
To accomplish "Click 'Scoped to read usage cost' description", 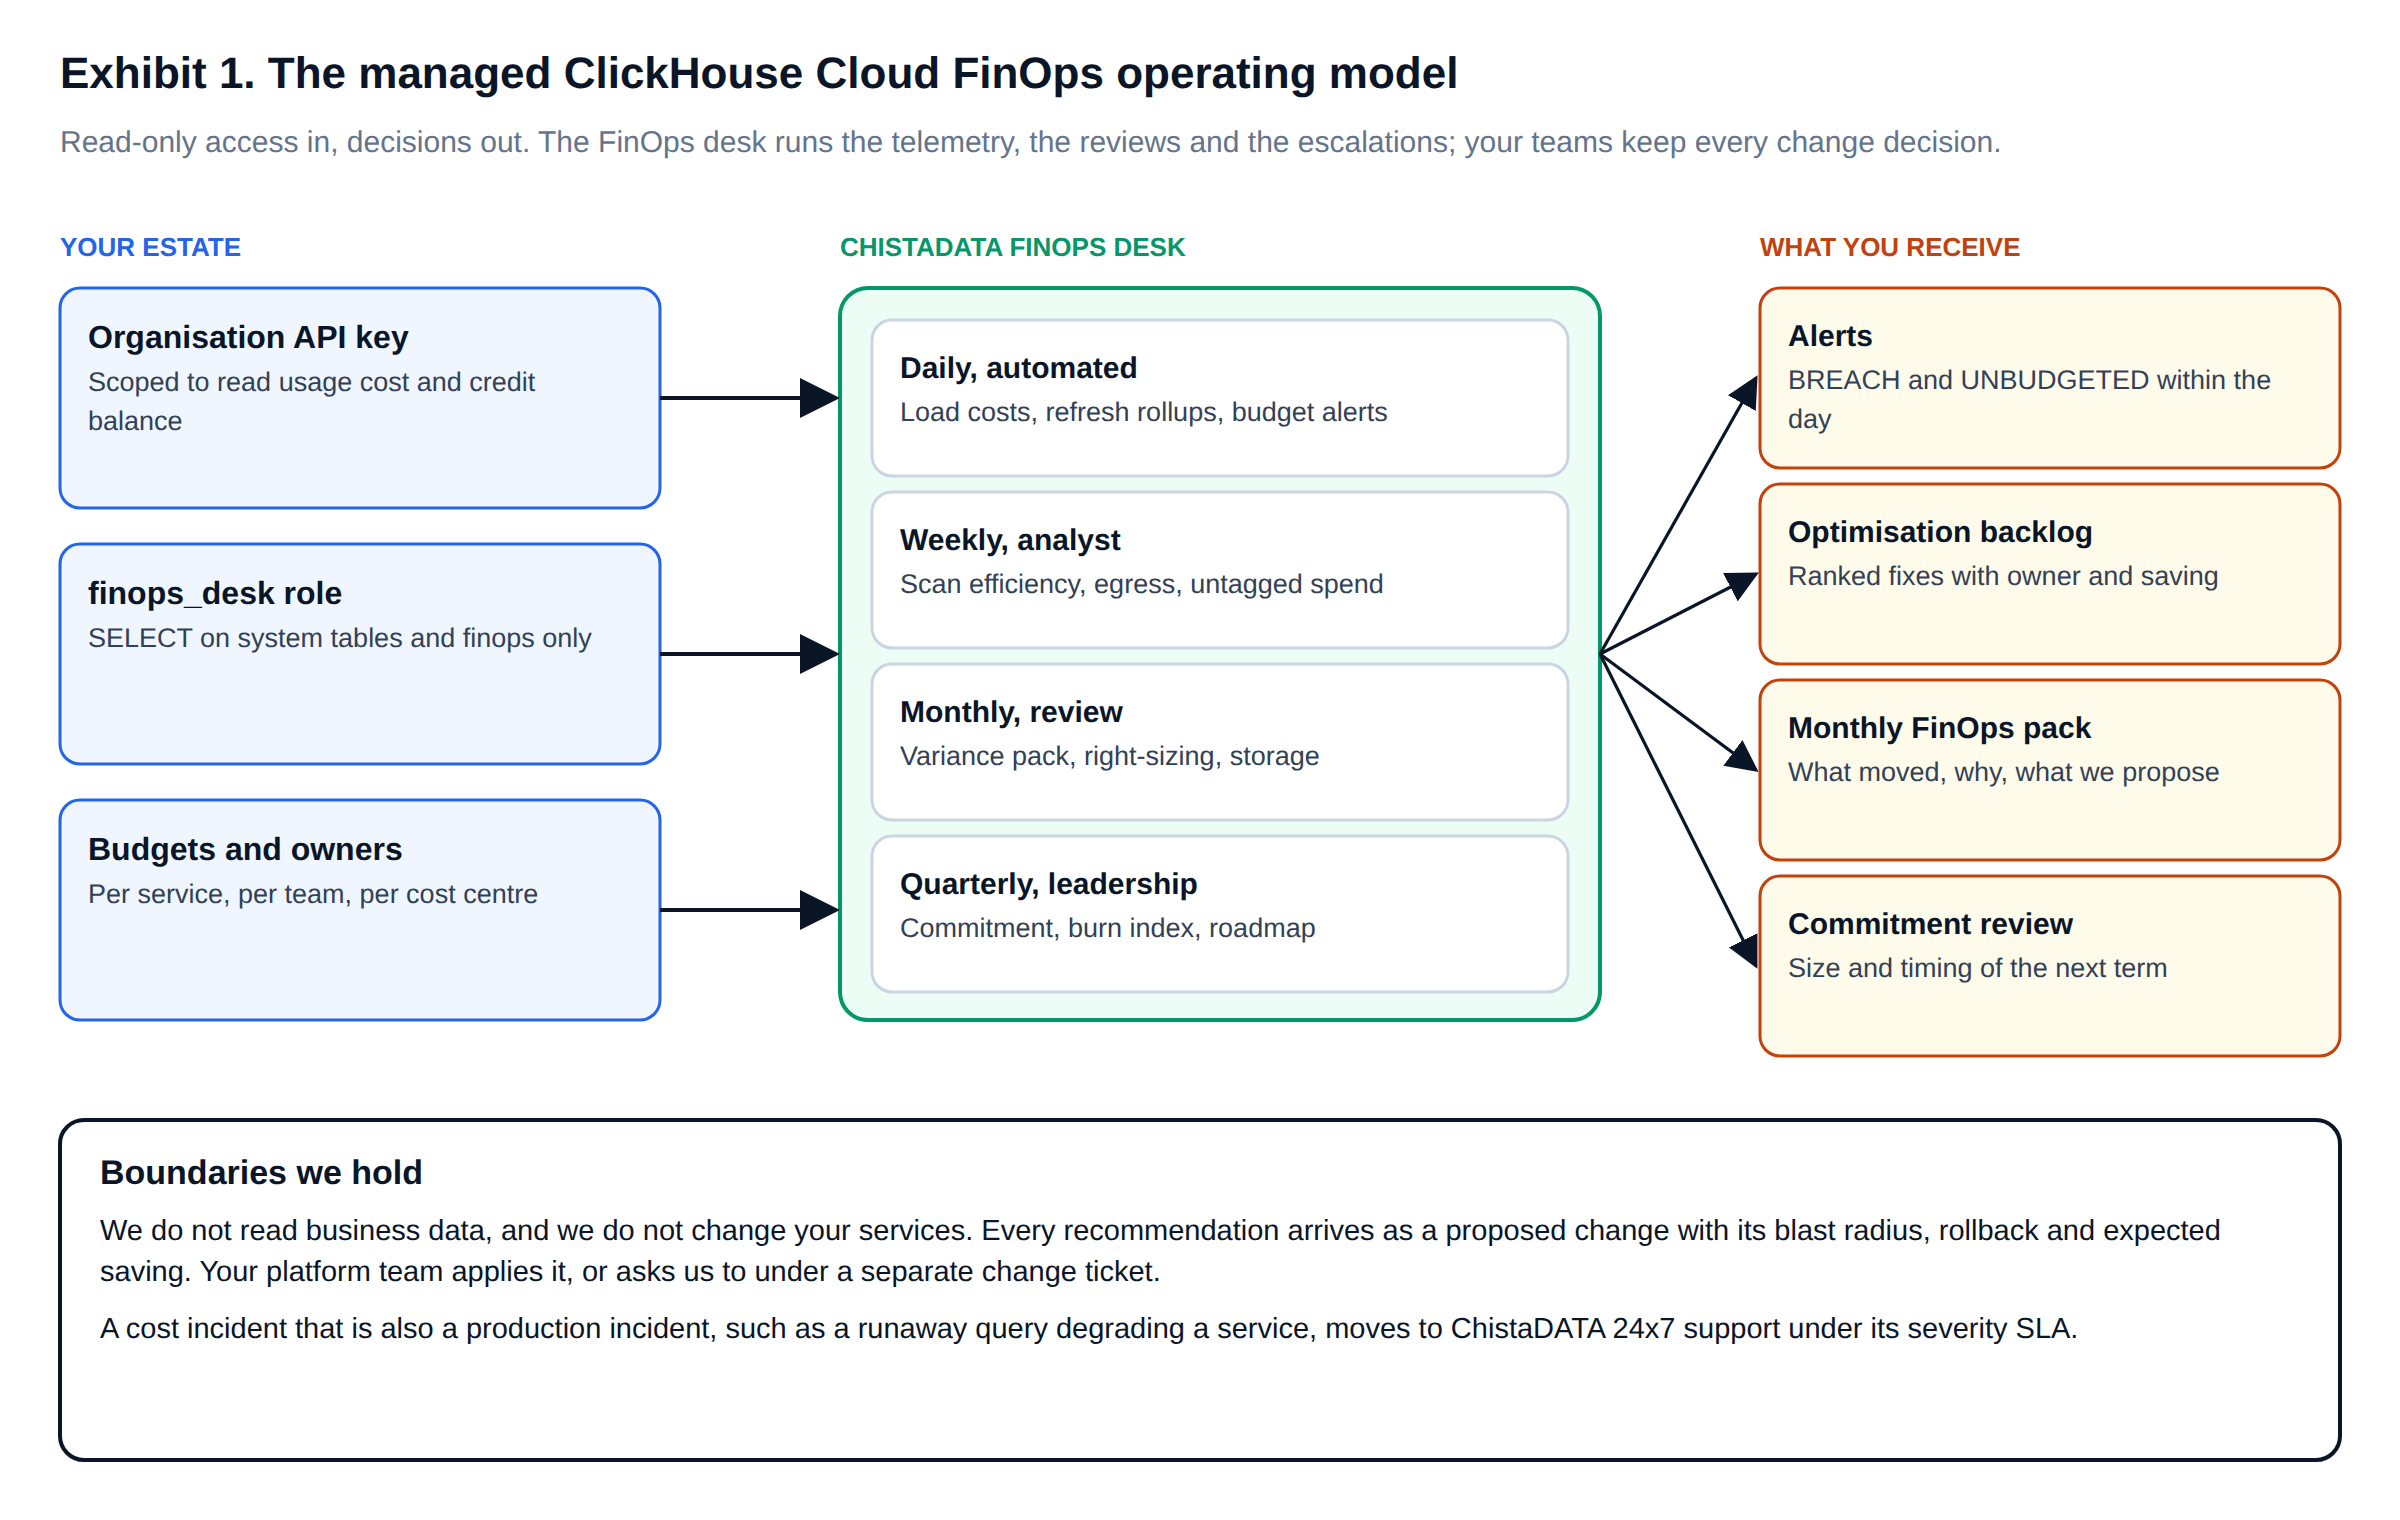I will coord(311,401).
